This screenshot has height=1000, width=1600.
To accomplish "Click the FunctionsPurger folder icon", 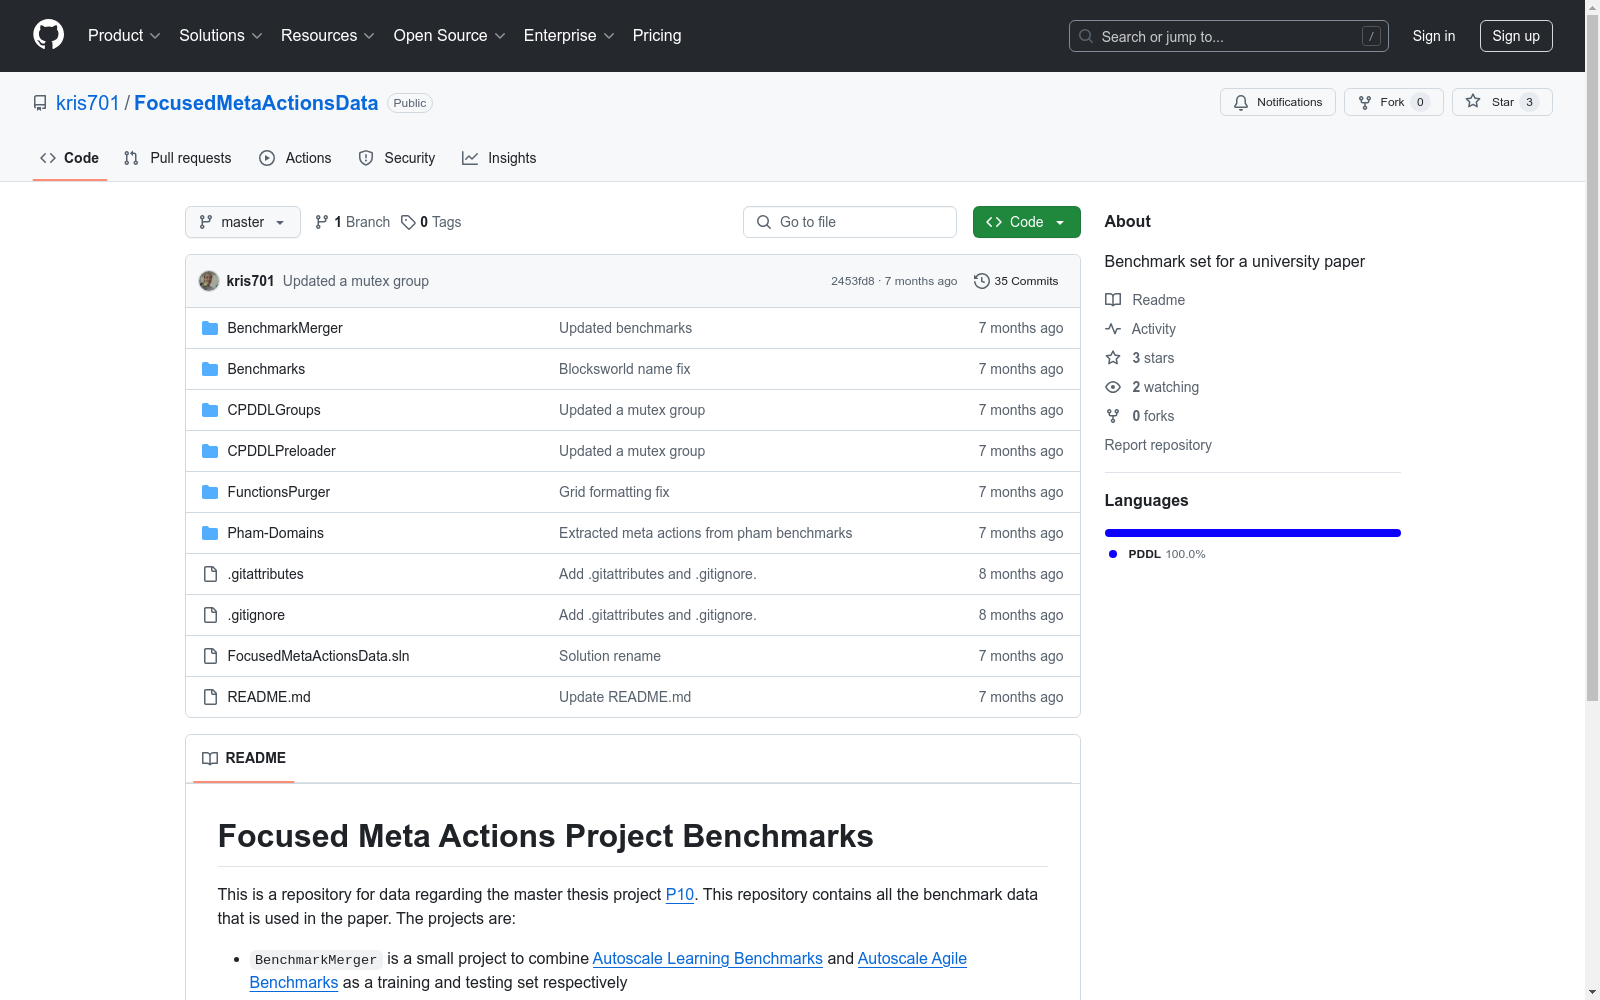I will click(x=210, y=492).
